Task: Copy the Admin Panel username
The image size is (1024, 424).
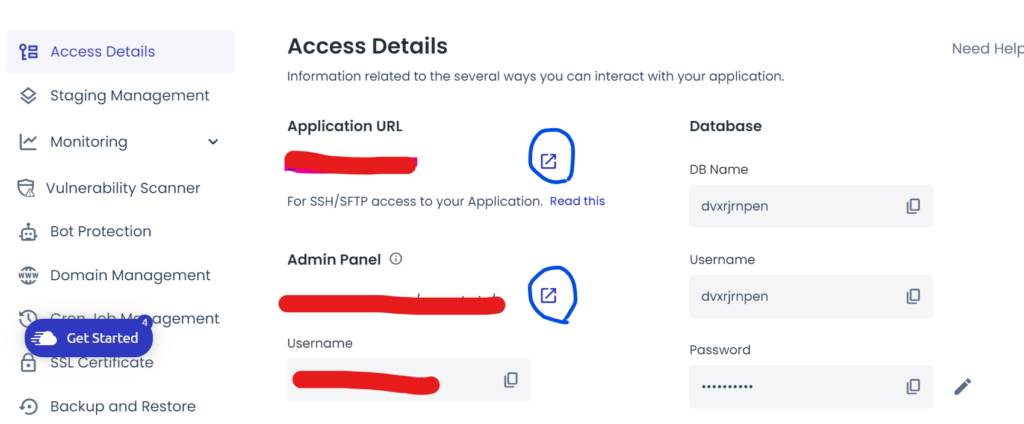Action: [x=511, y=380]
